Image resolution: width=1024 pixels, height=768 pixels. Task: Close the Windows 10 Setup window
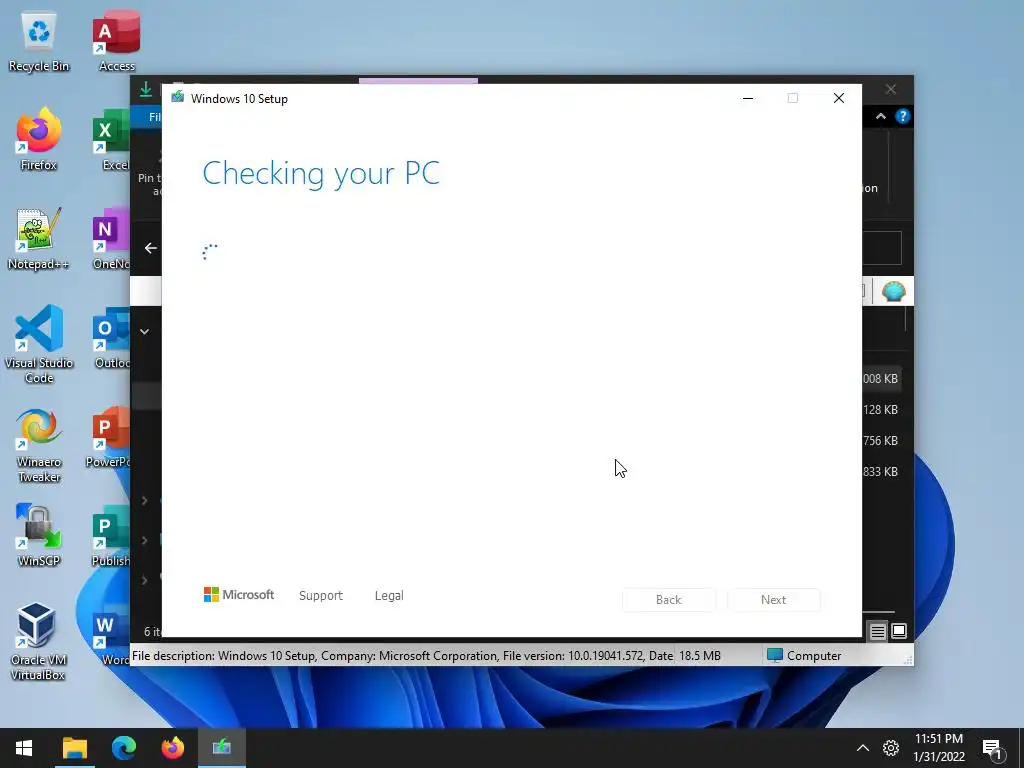839,98
